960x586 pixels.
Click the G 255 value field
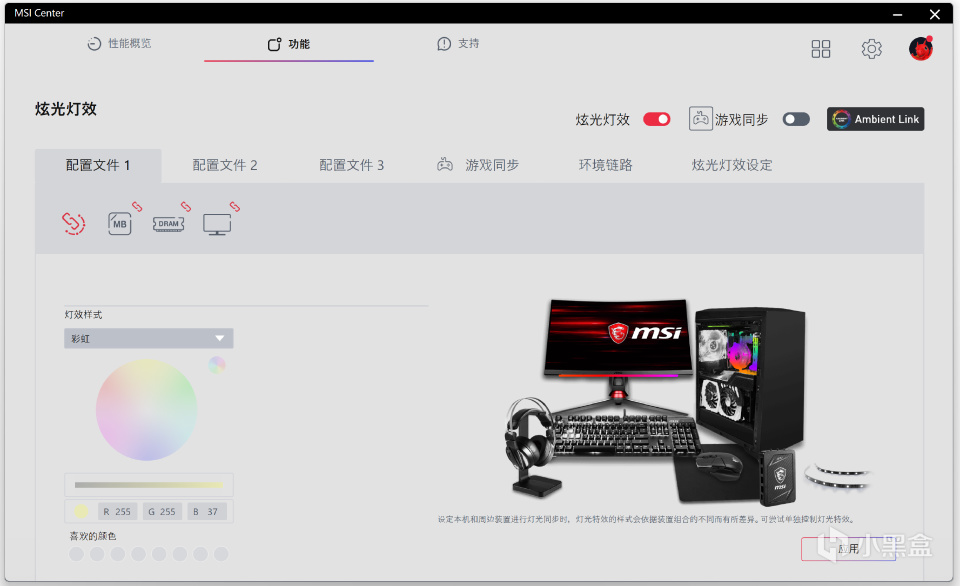click(x=162, y=511)
